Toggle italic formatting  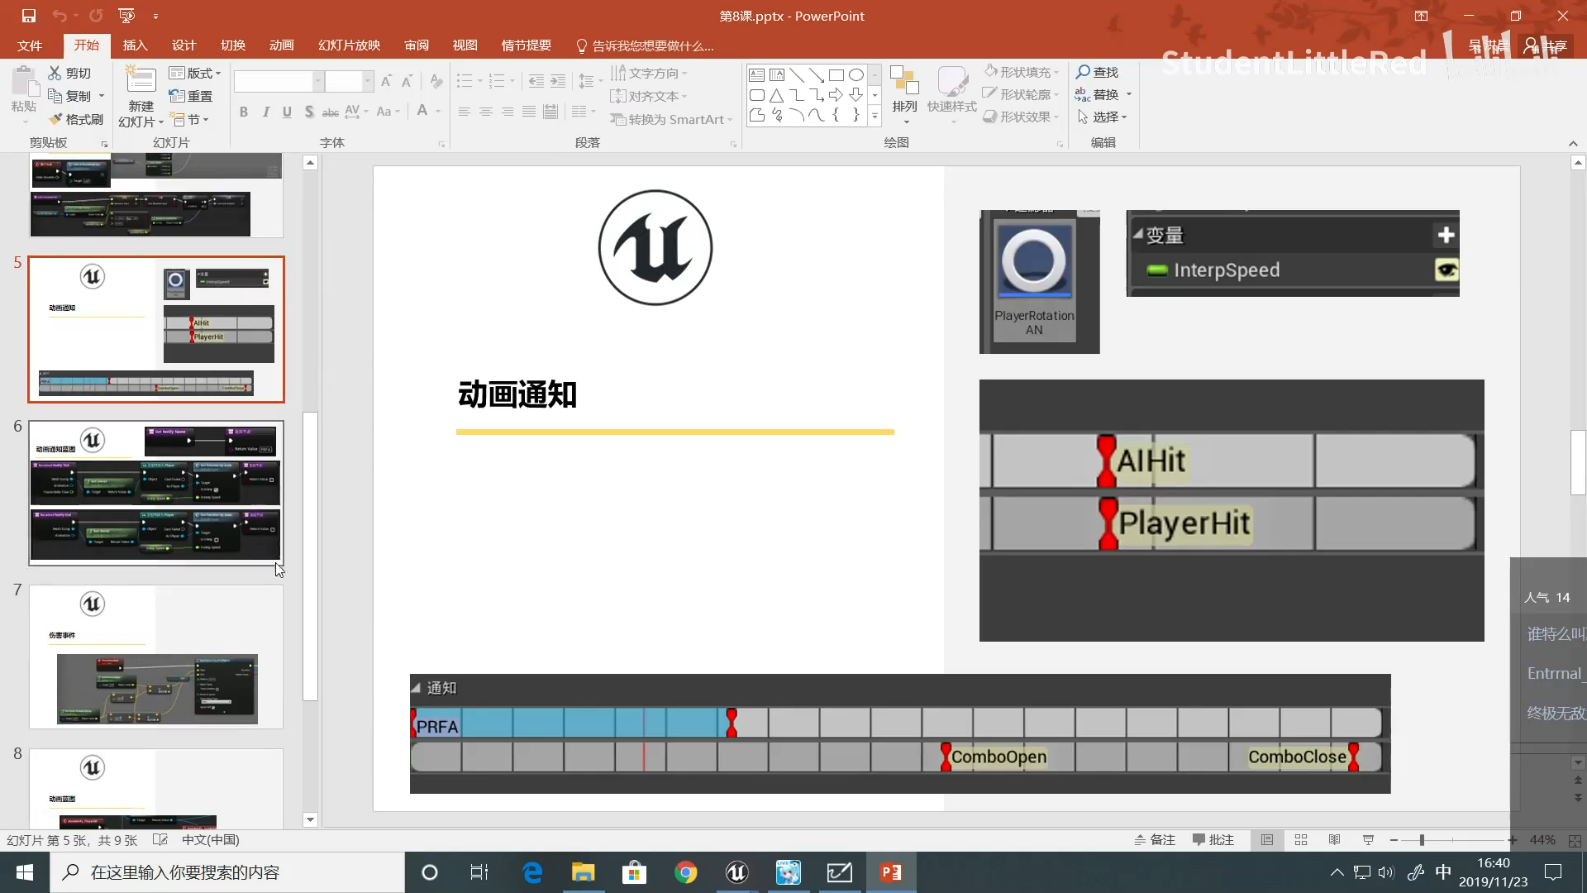point(266,112)
